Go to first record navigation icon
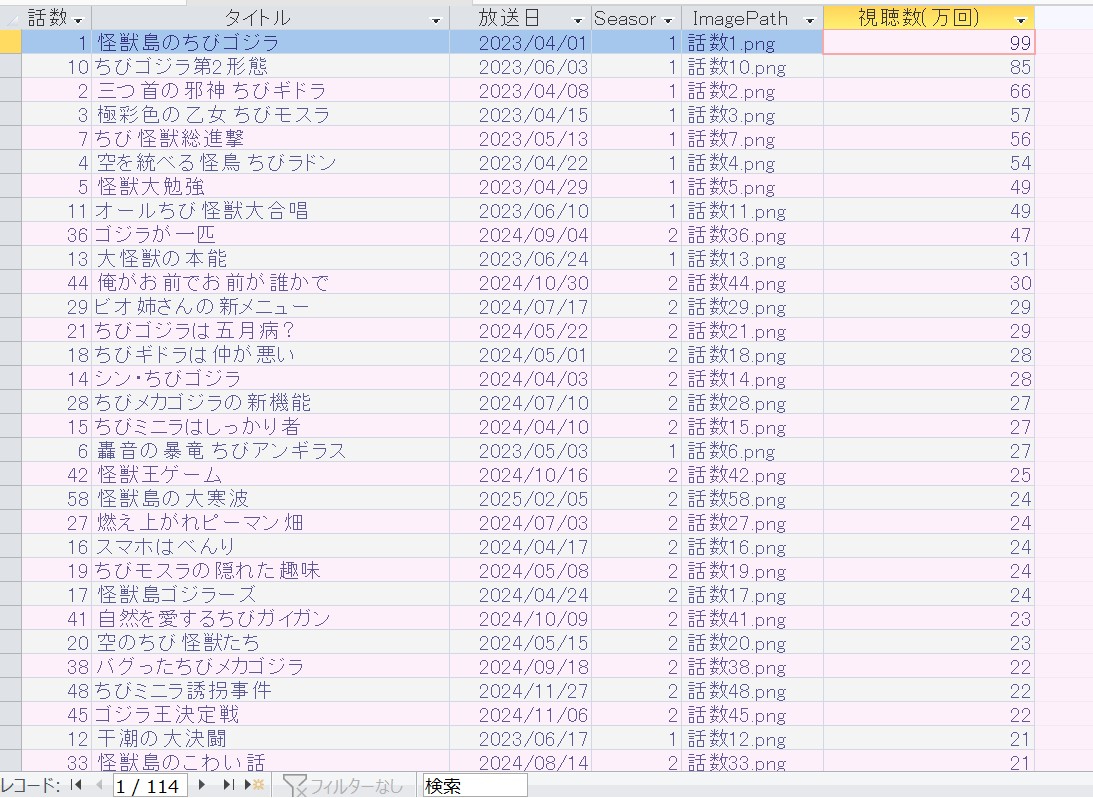Screen dimensions: 1093x798 [77, 785]
